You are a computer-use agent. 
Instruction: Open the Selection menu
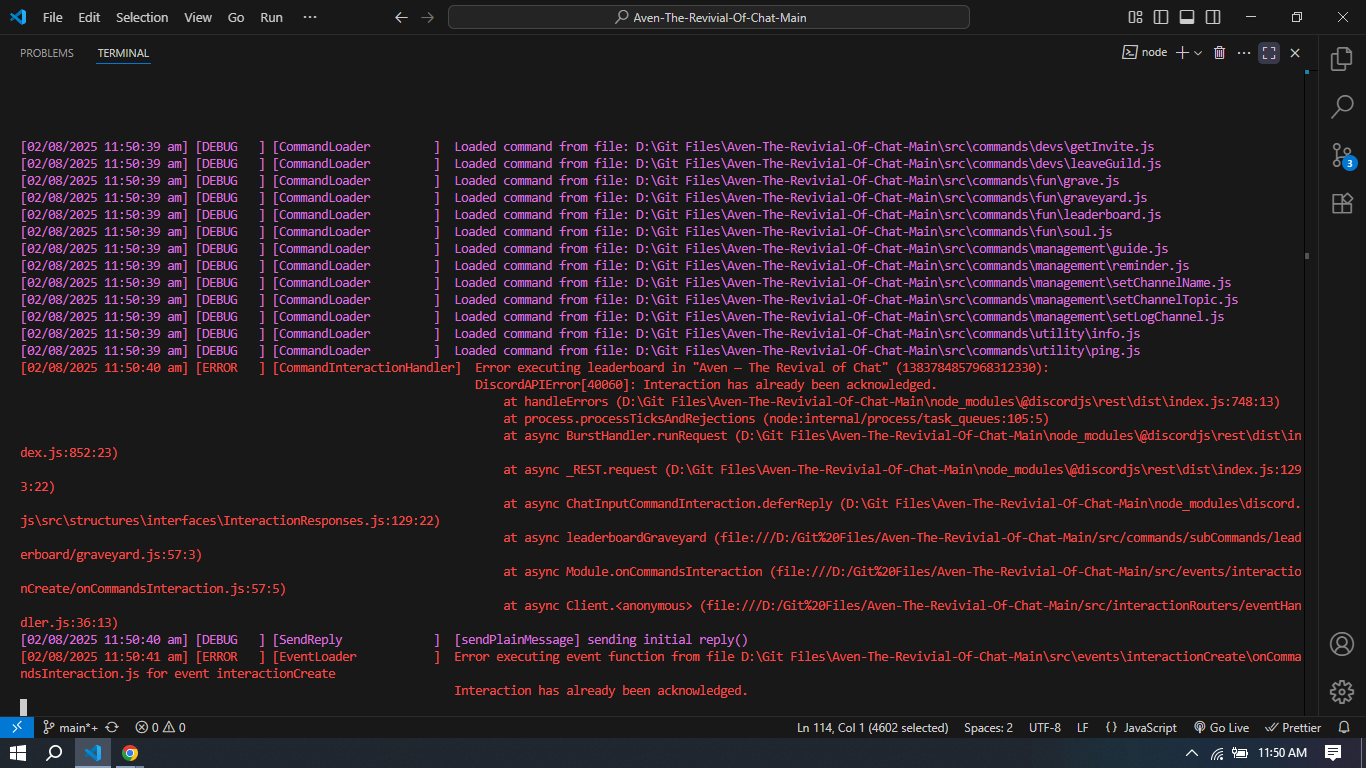click(x=142, y=17)
